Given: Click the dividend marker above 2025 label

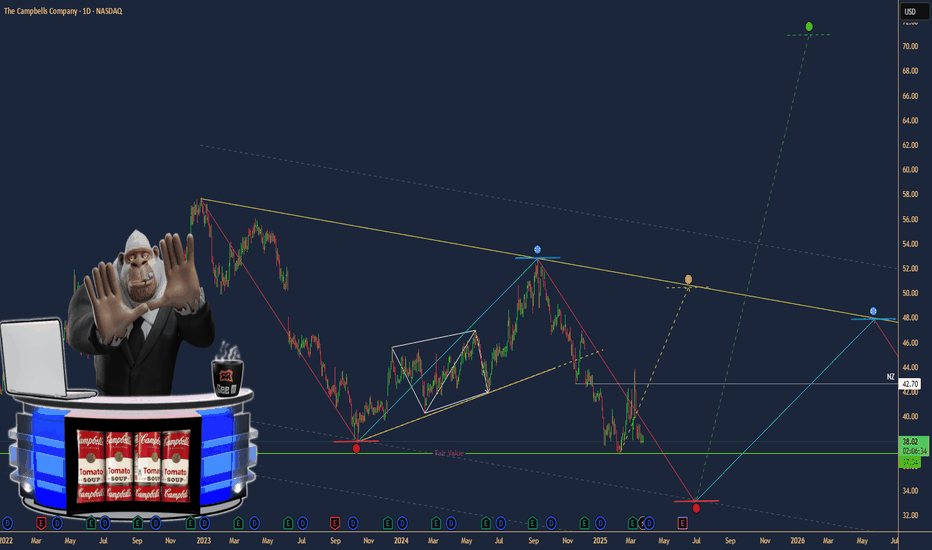Looking at the screenshot, I should [x=600, y=523].
